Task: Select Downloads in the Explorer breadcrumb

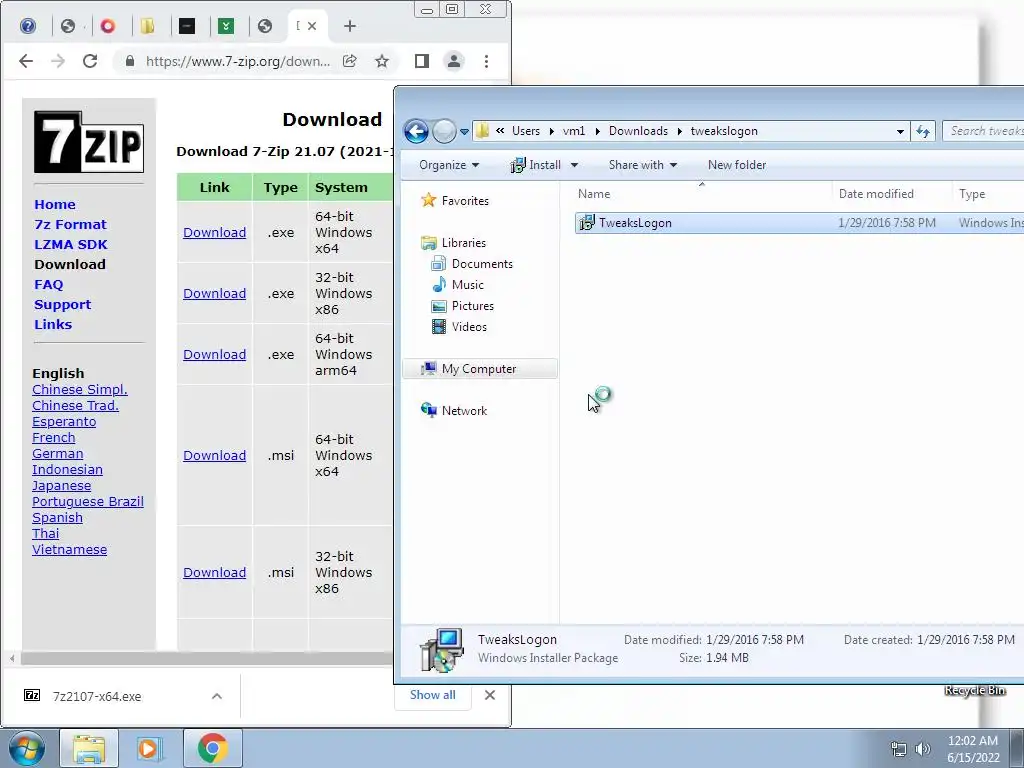Action: [x=638, y=131]
